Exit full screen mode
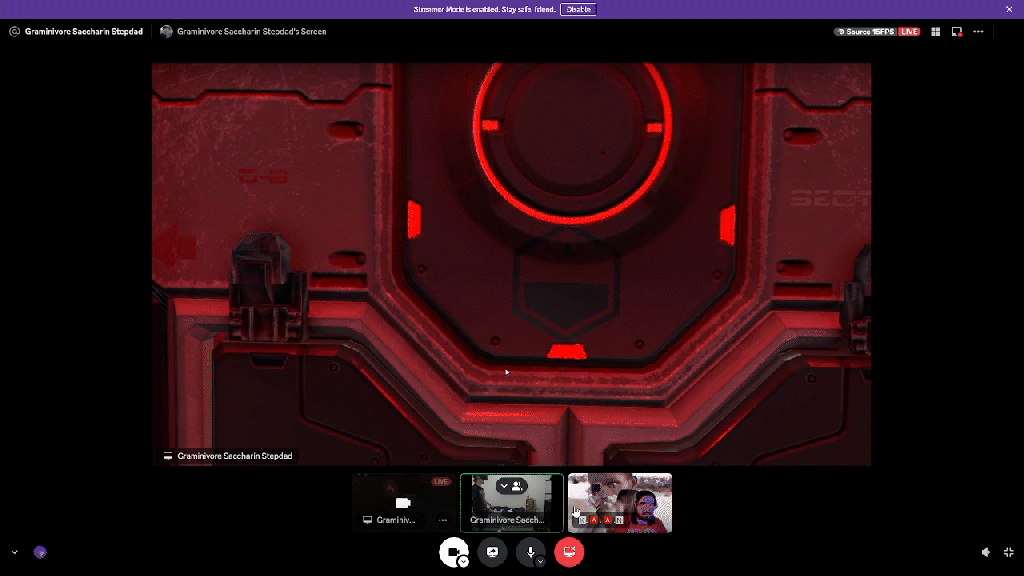Viewport: 1024px width, 576px height. pyautogui.click(x=1008, y=552)
